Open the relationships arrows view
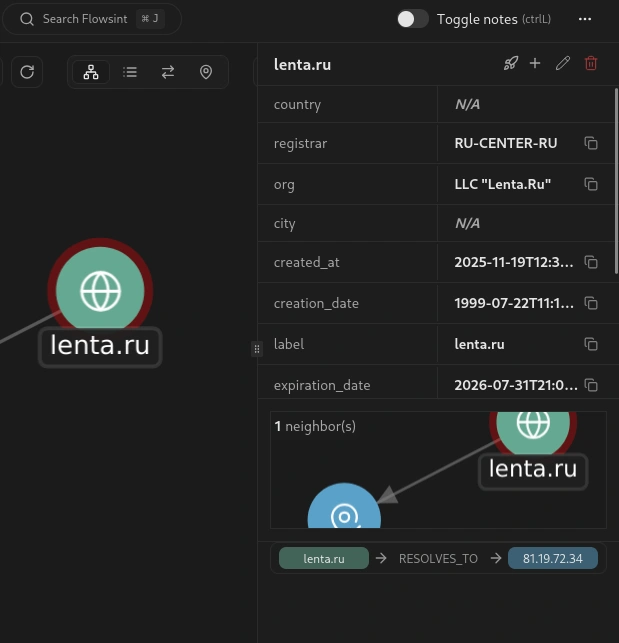 coord(168,72)
